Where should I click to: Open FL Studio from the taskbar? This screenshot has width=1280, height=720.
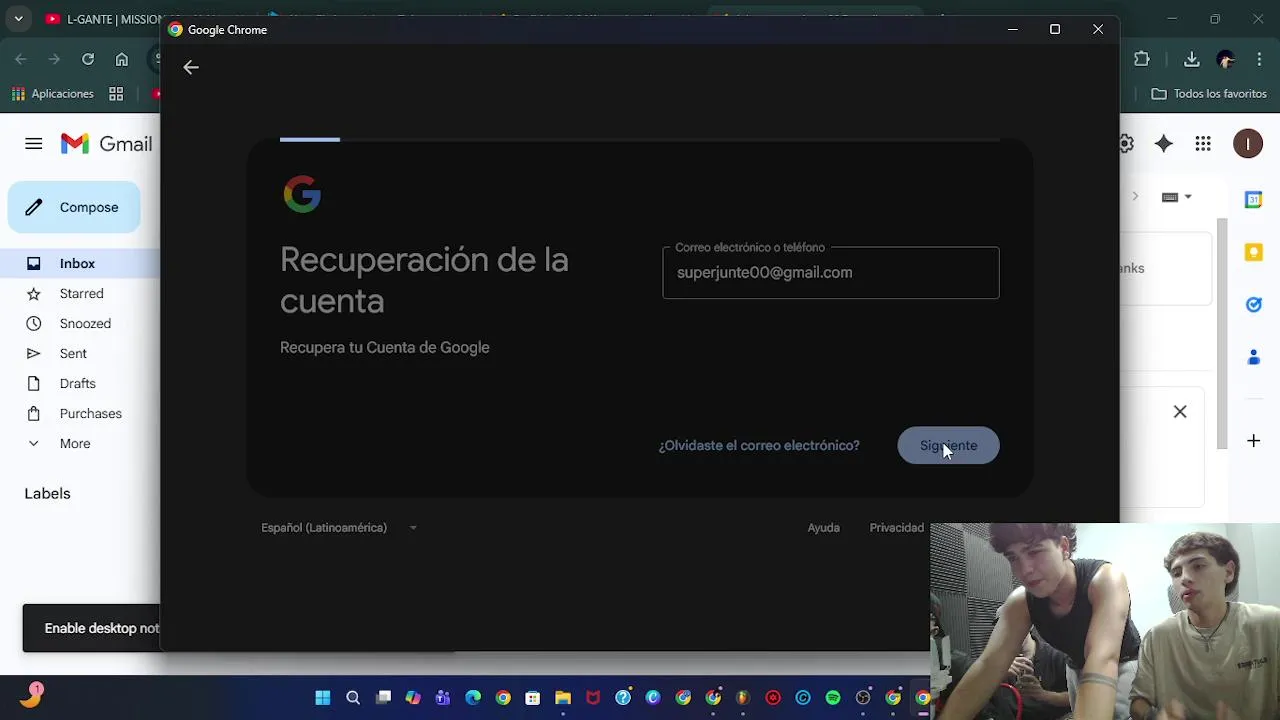[x=743, y=698]
